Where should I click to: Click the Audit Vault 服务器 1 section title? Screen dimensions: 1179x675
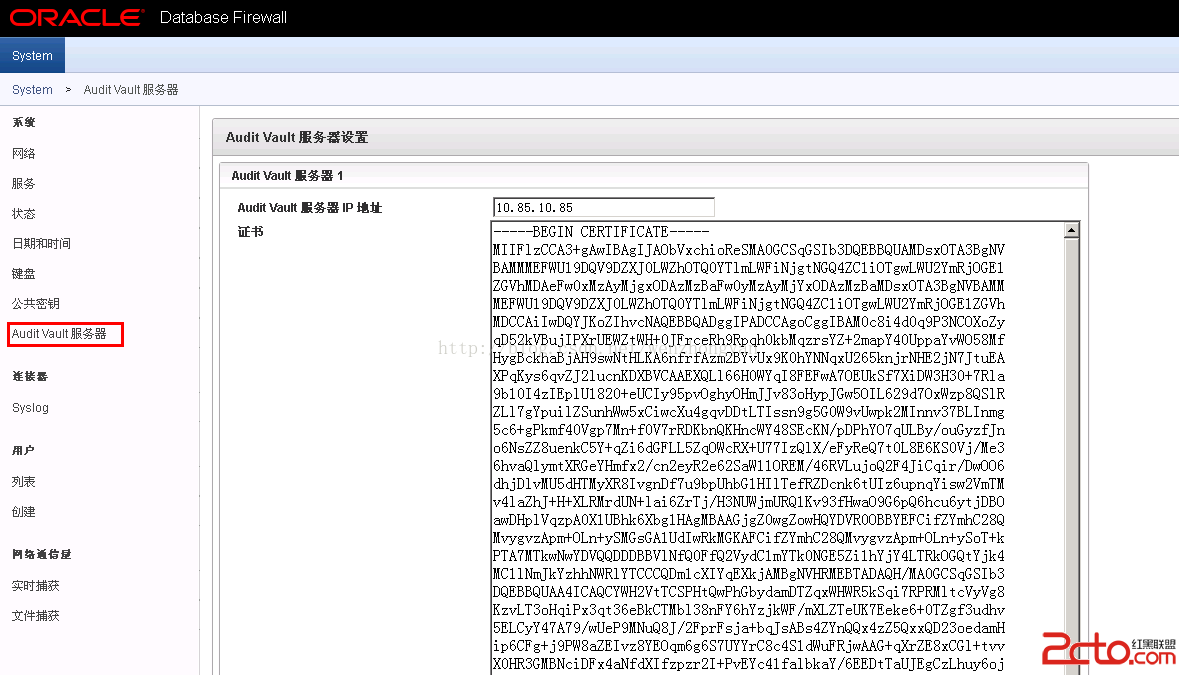(x=287, y=175)
